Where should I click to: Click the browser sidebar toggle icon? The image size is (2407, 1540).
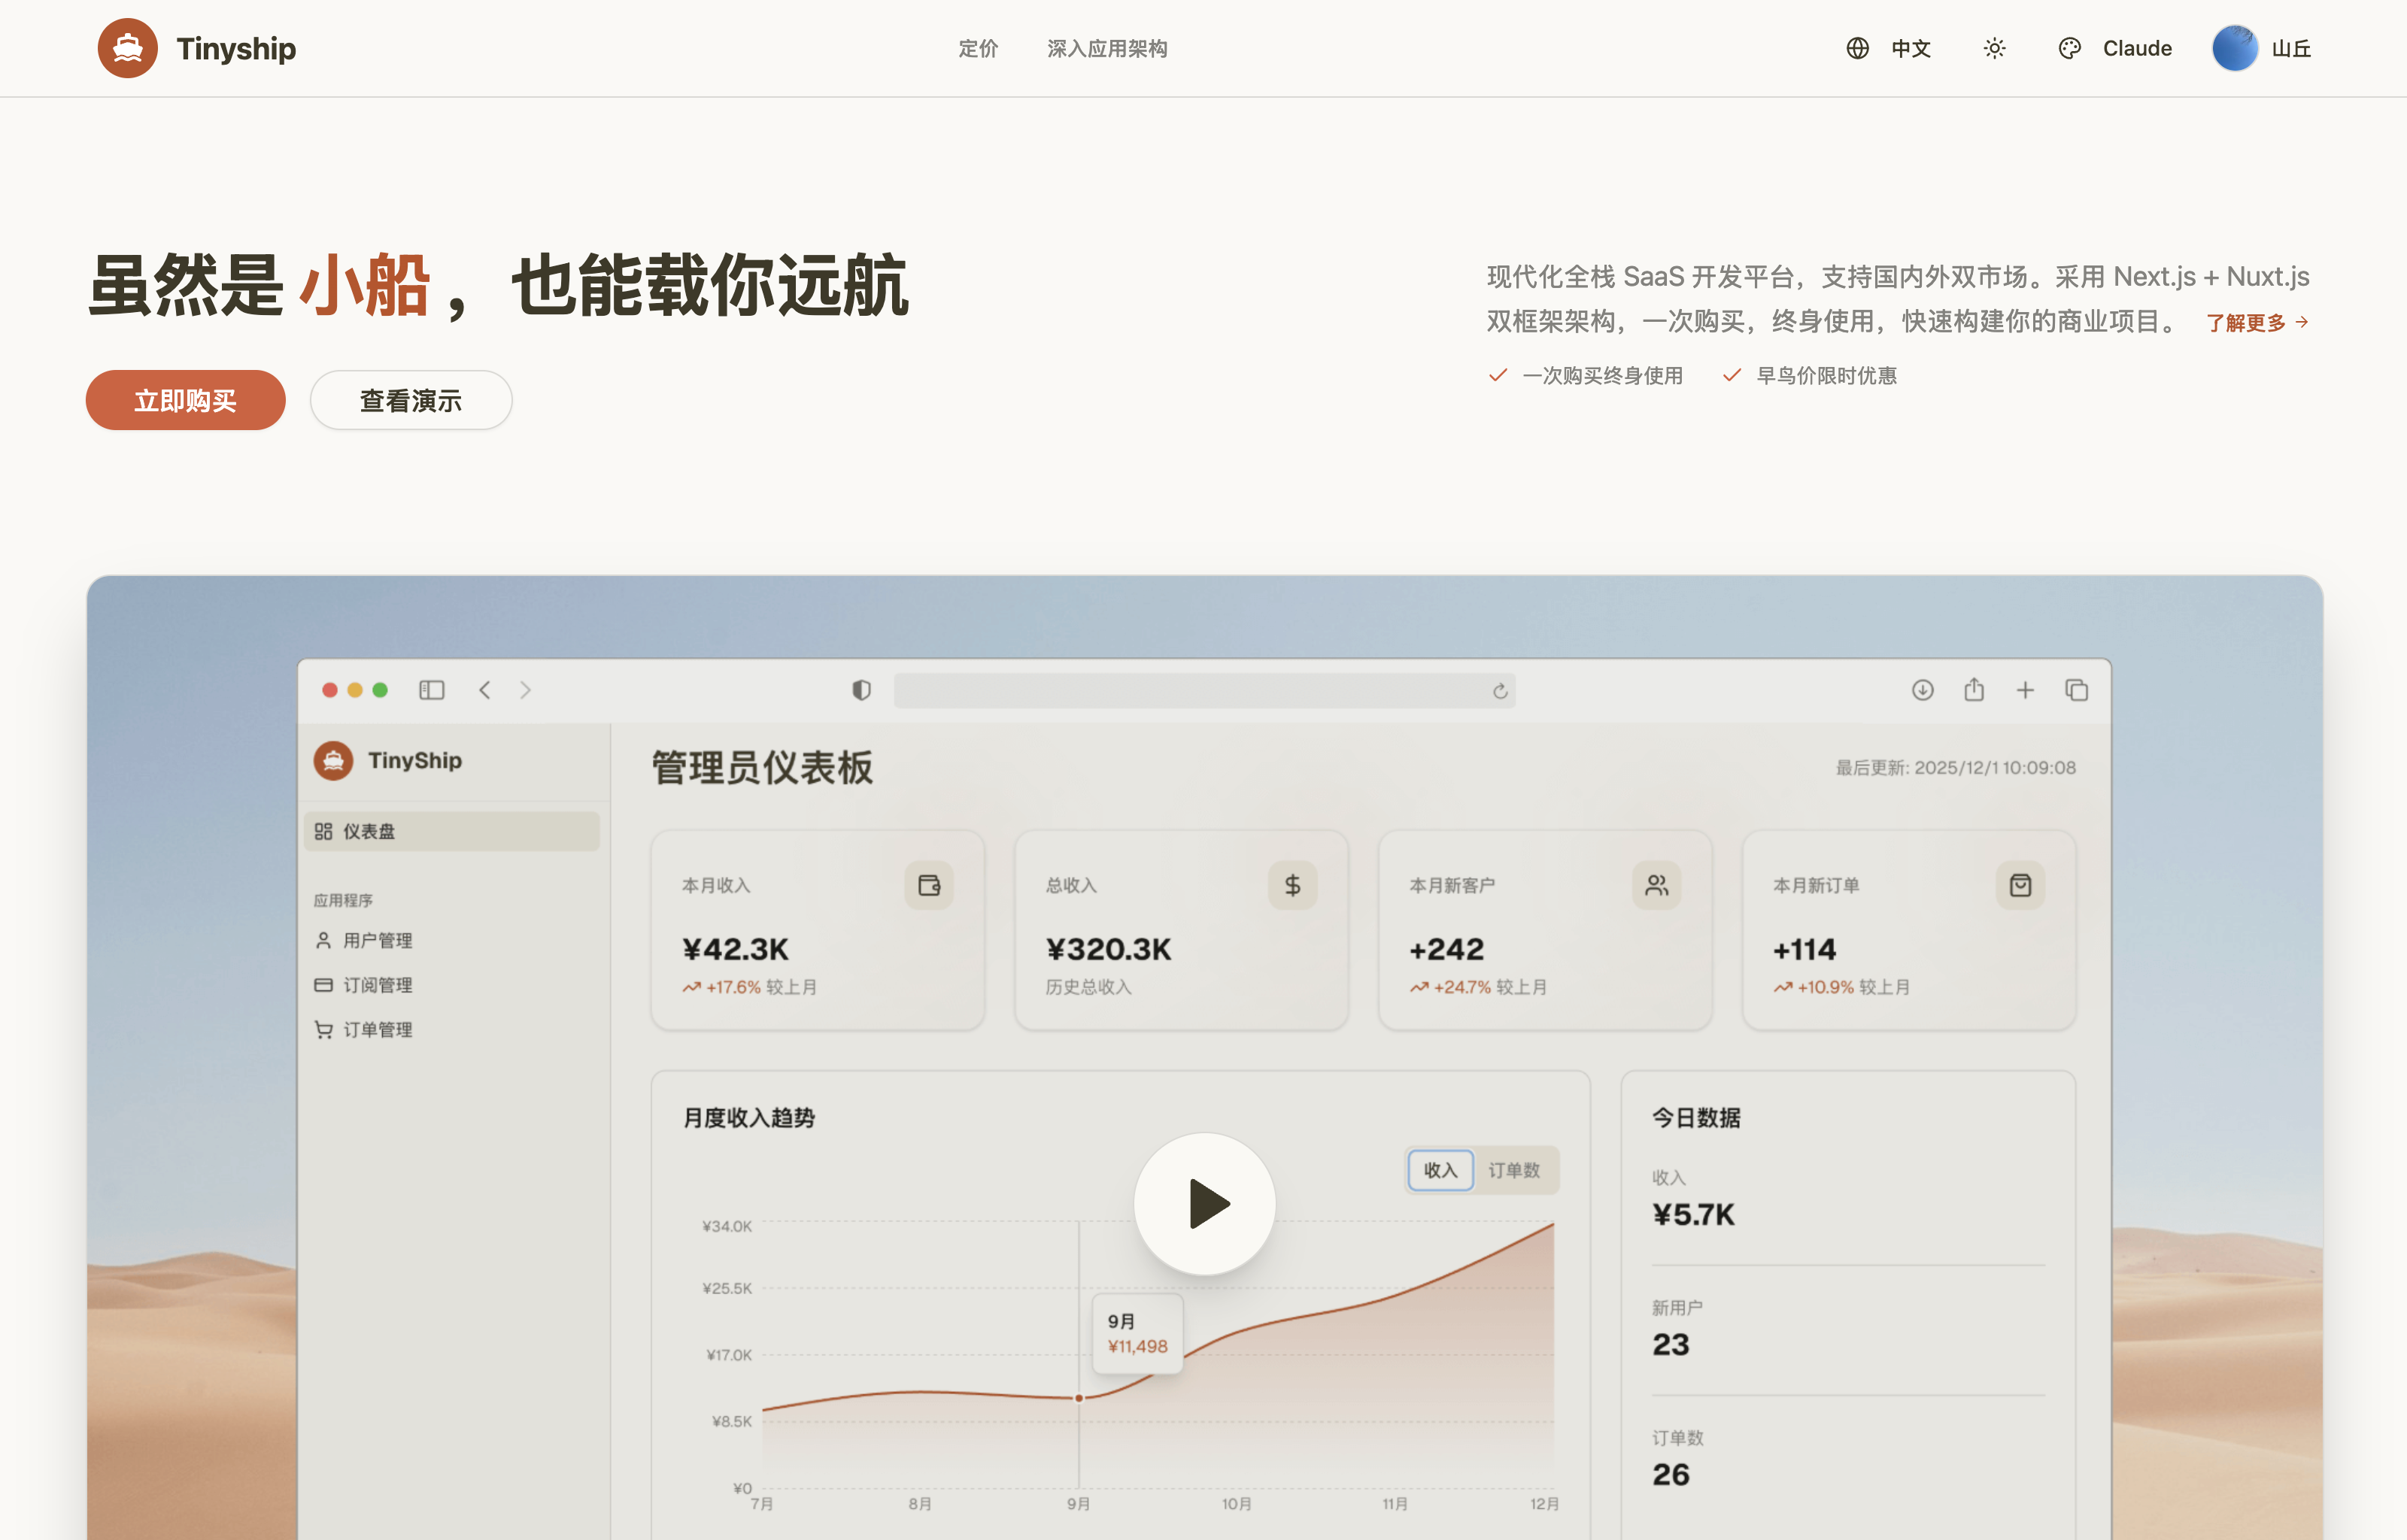[x=431, y=690]
